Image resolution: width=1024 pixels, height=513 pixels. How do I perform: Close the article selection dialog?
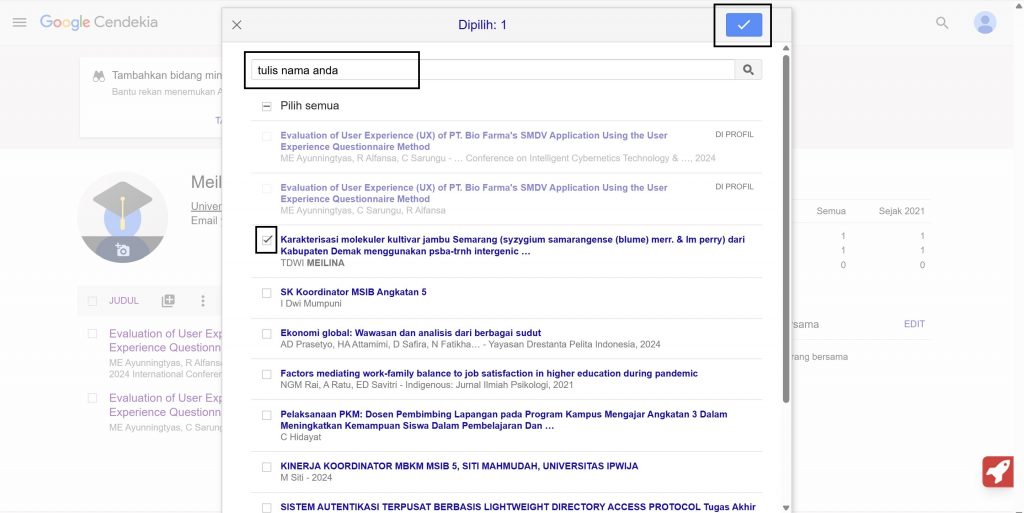click(x=236, y=25)
